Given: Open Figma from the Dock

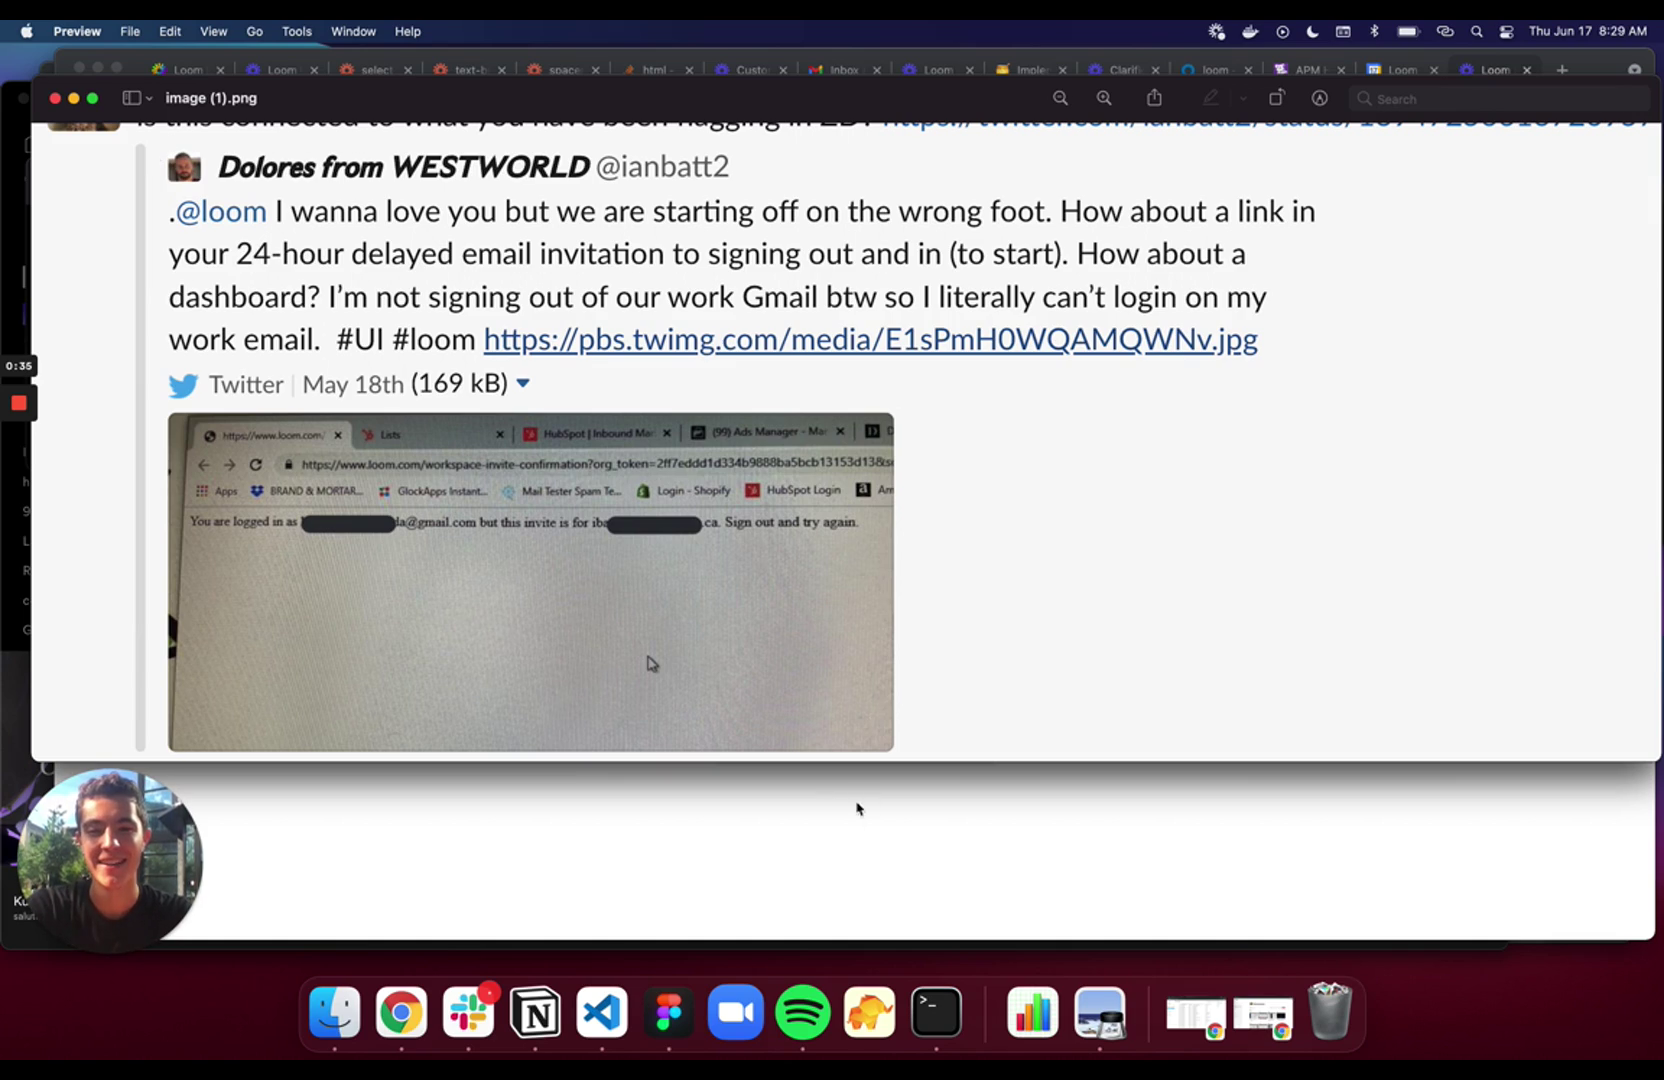Looking at the screenshot, I should coord(669,1013).
